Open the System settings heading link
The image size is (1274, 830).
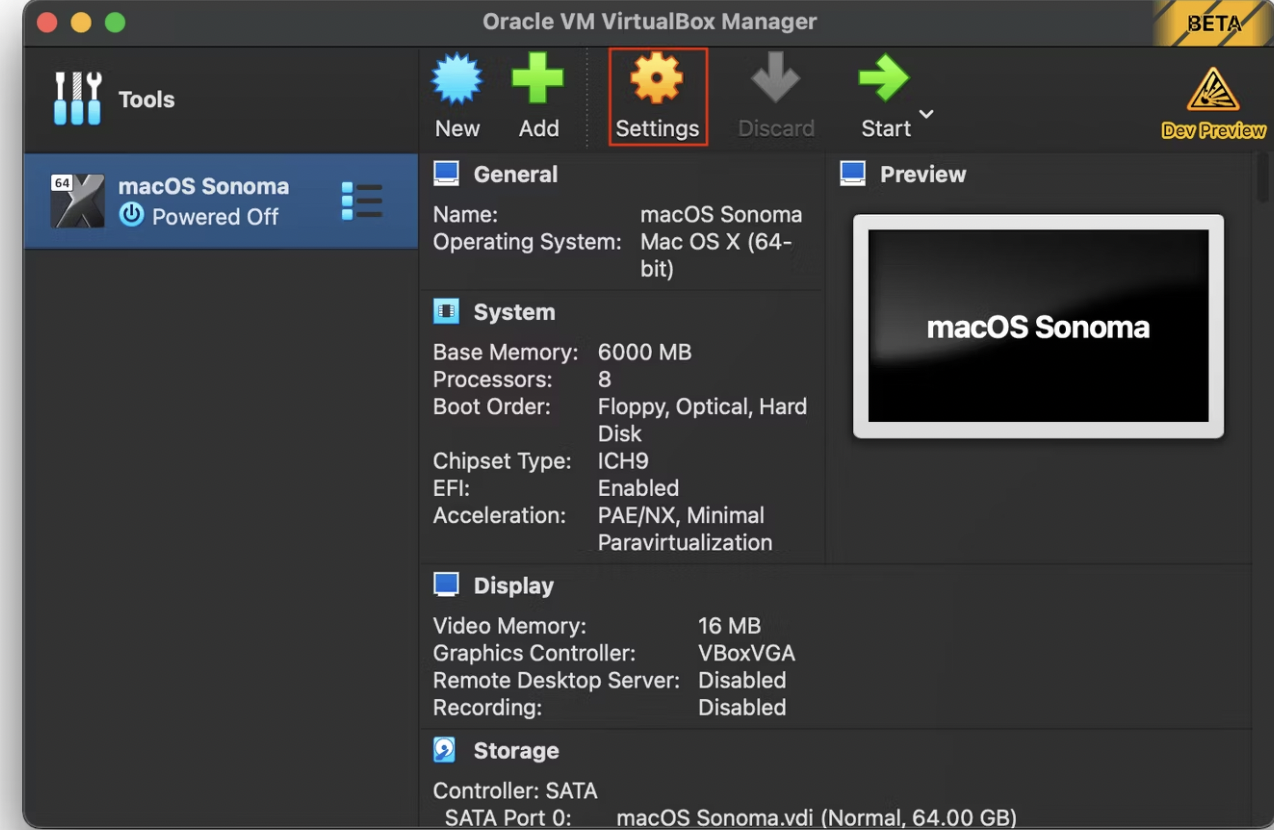514,312
